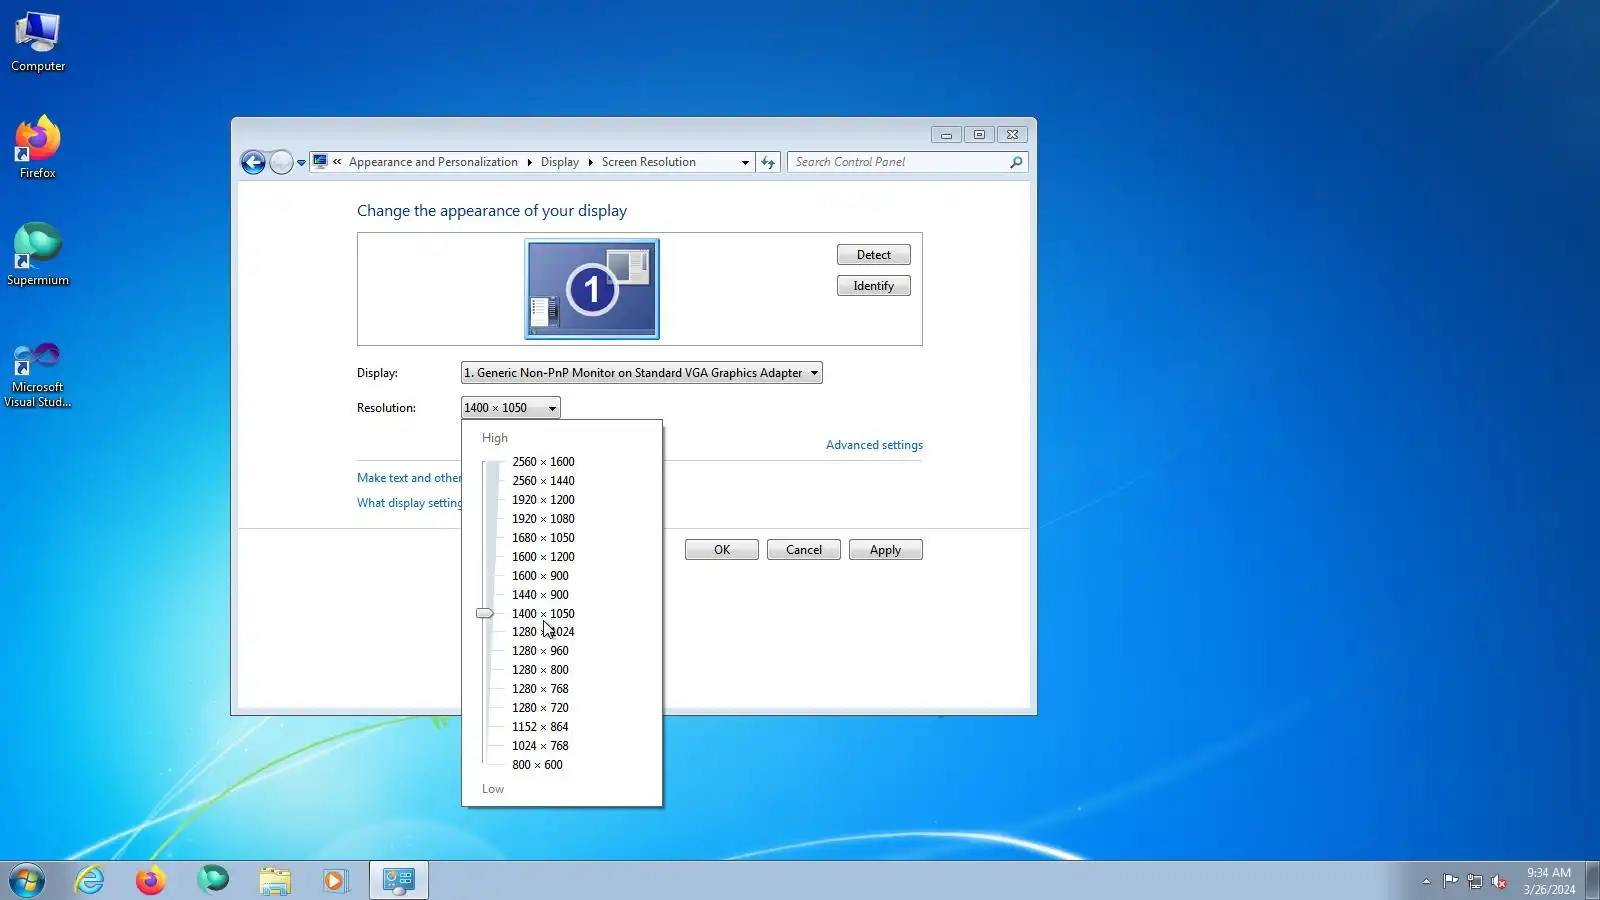Viewport: 1600px width, 900px height.
Task: Click the Screen Resolution breadcrumb
Action: tap(649, 162)
